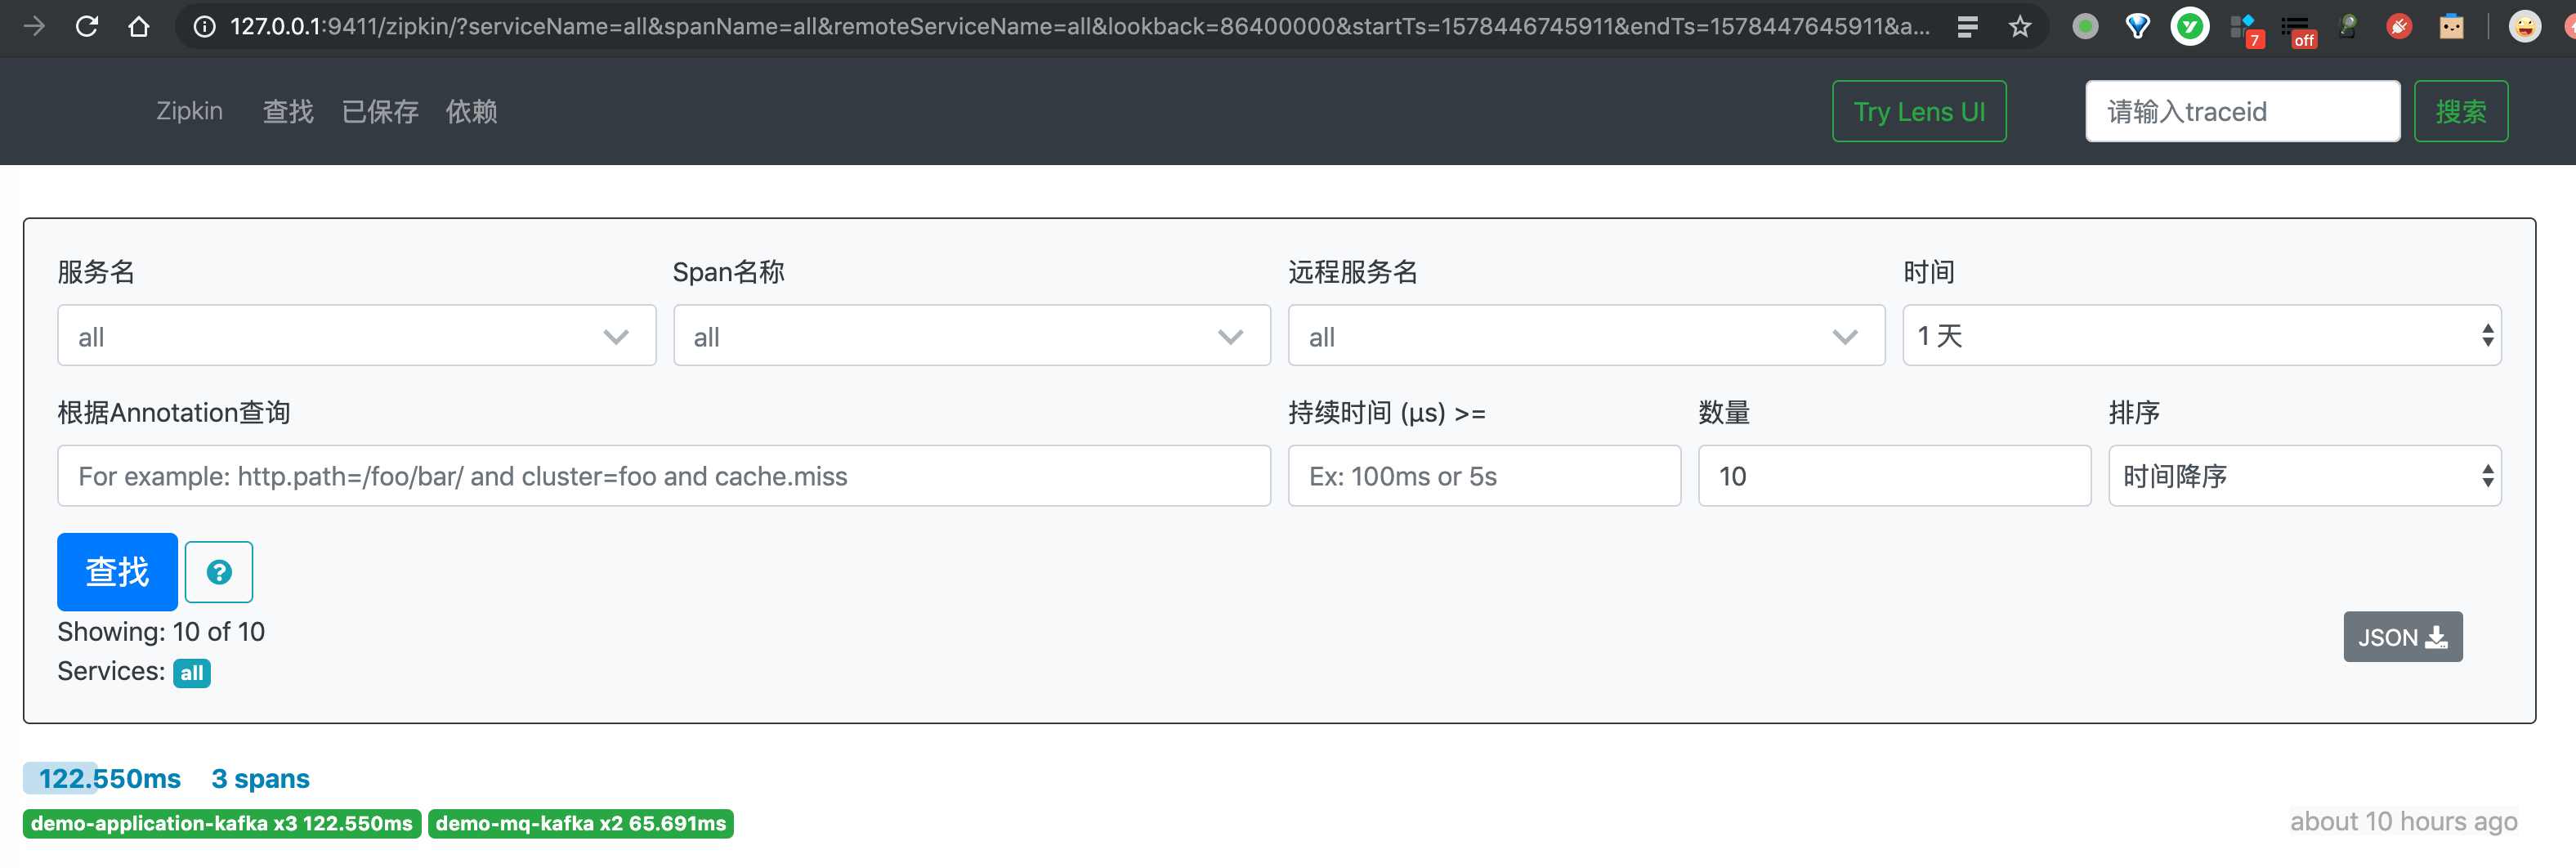Click the Services all badge
Viewport: 2576px width, 868px height.
coord(192,673)
